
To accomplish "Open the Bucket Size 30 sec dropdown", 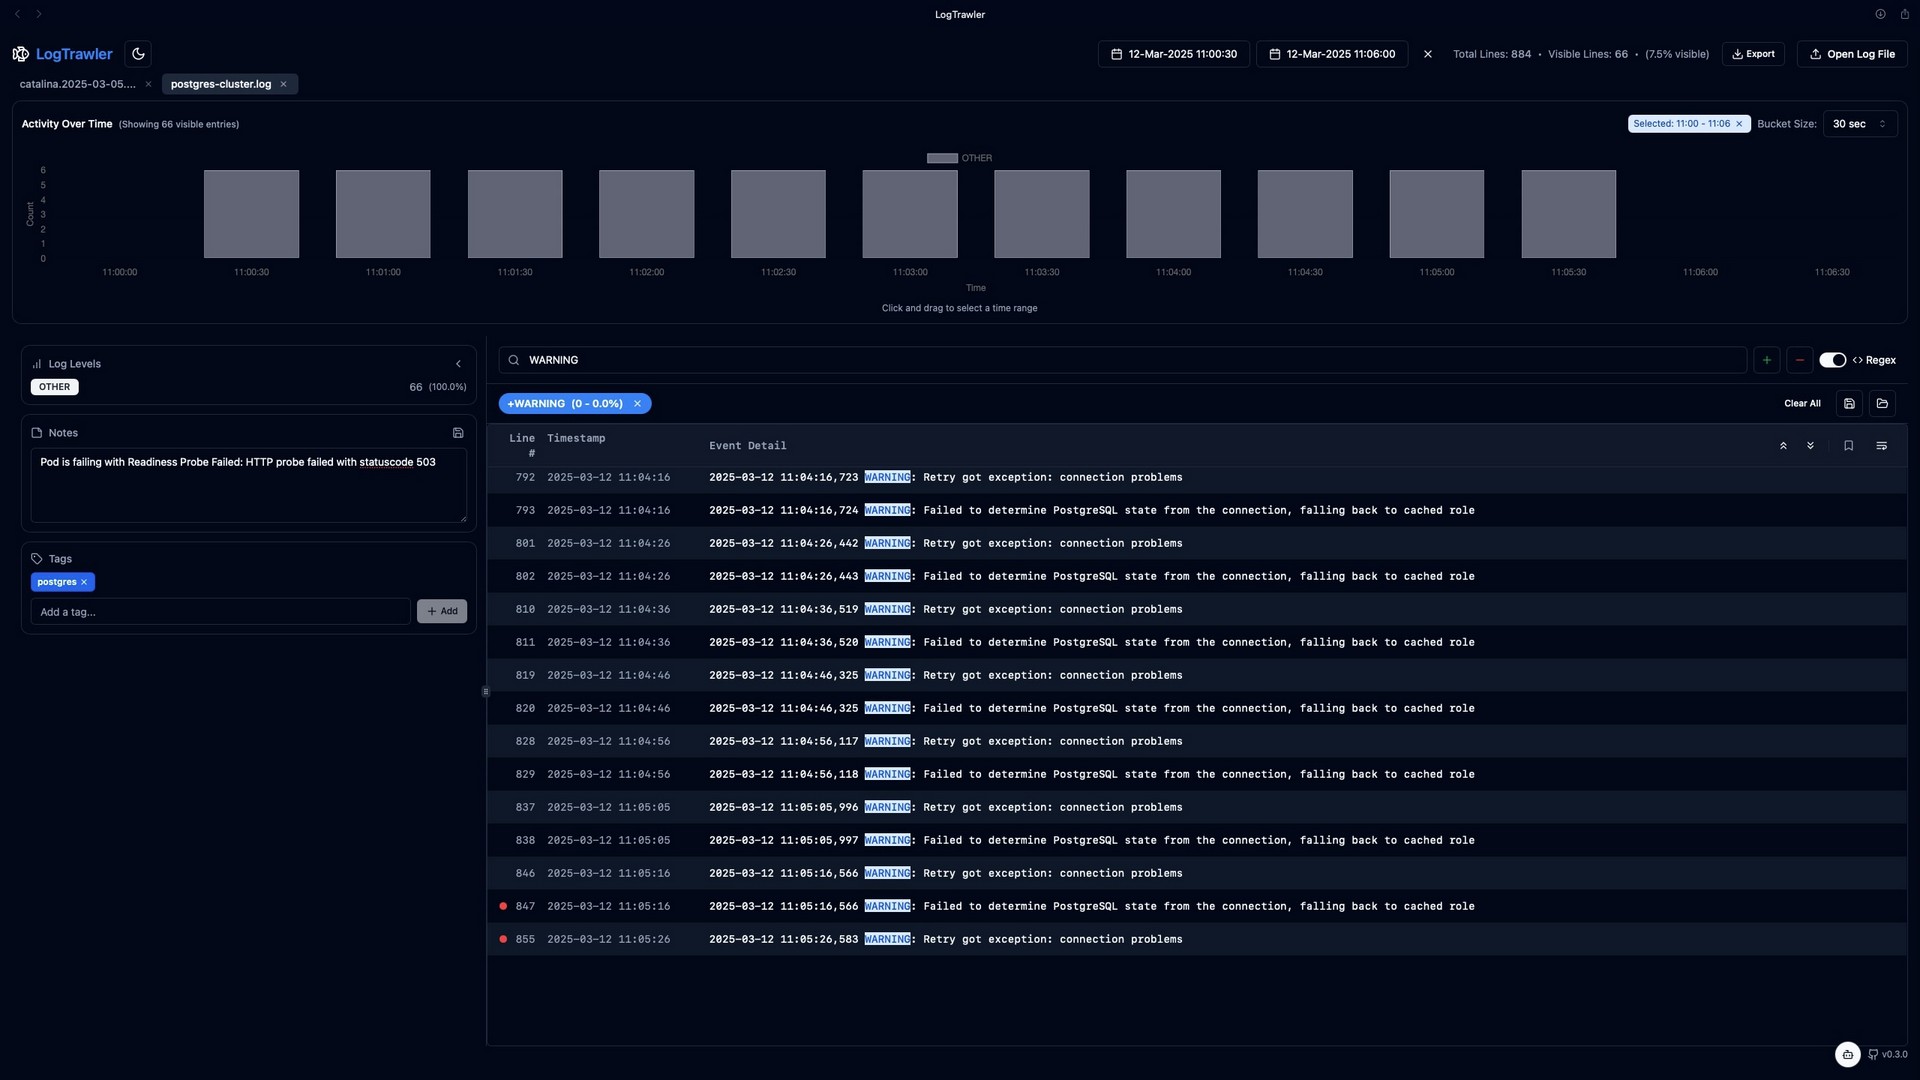I will [1859, 124].
